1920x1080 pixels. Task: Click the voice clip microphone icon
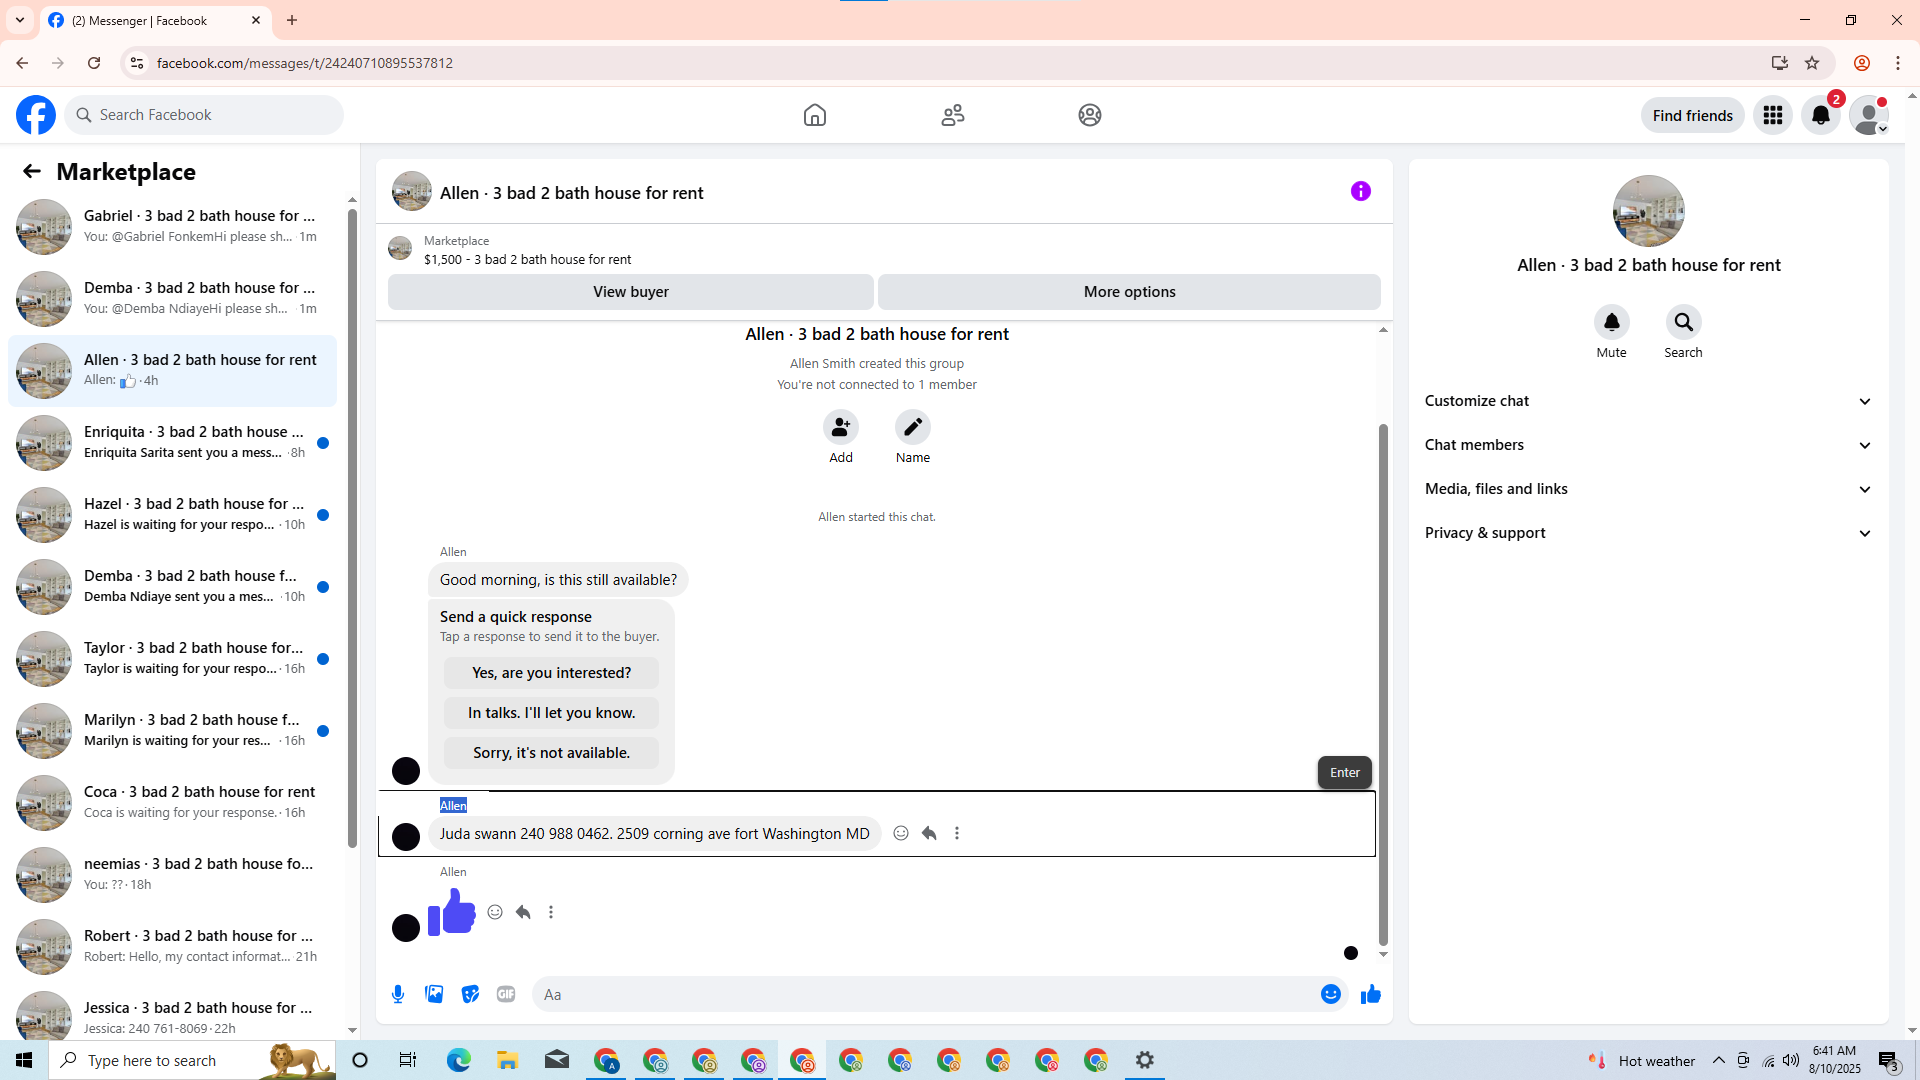click(x=398, y=994)
